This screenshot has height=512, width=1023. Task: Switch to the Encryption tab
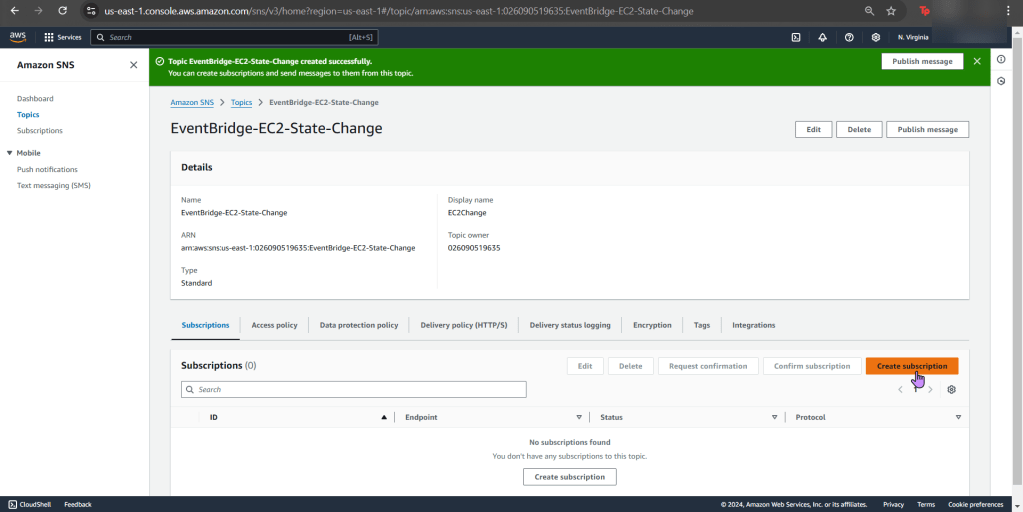tap(652, 325)
